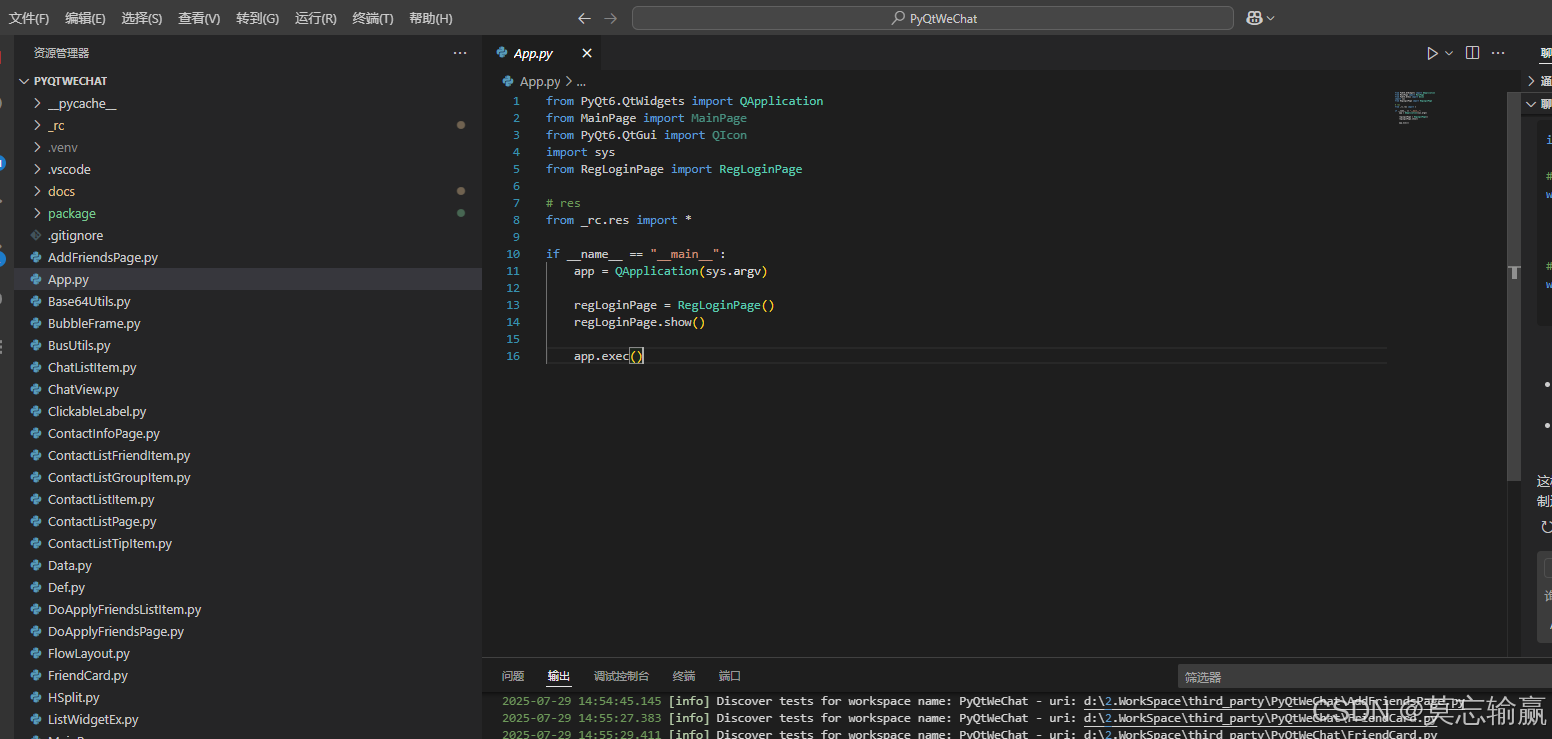Open Copilot dropdown arrow

(1271, 18)
